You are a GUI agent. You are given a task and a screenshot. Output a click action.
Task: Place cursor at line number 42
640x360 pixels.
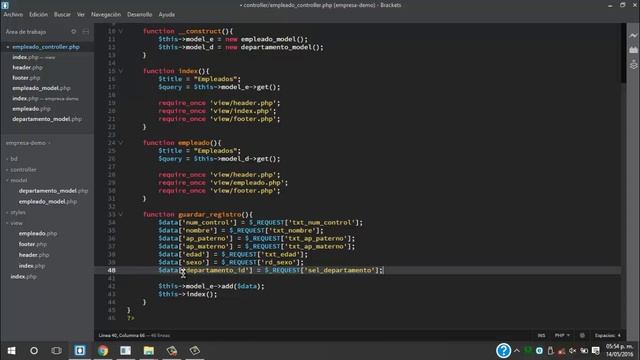tap(111, 286)
